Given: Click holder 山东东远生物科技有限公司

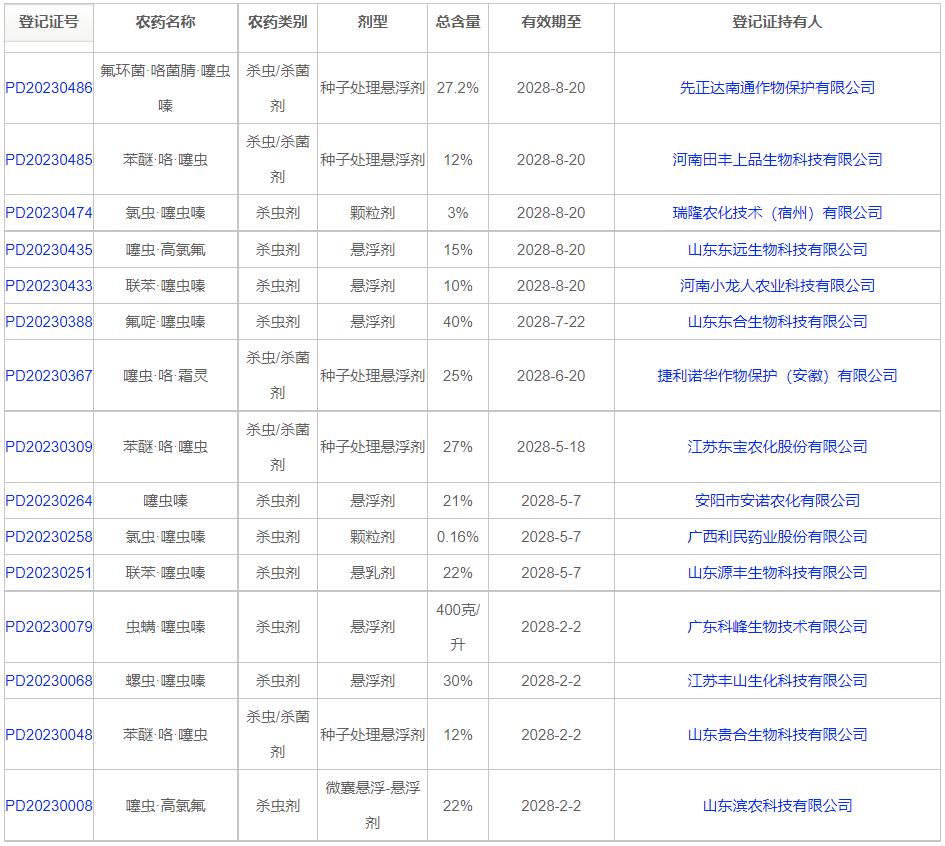Looking at the screenshot, I should click(777, 249).
